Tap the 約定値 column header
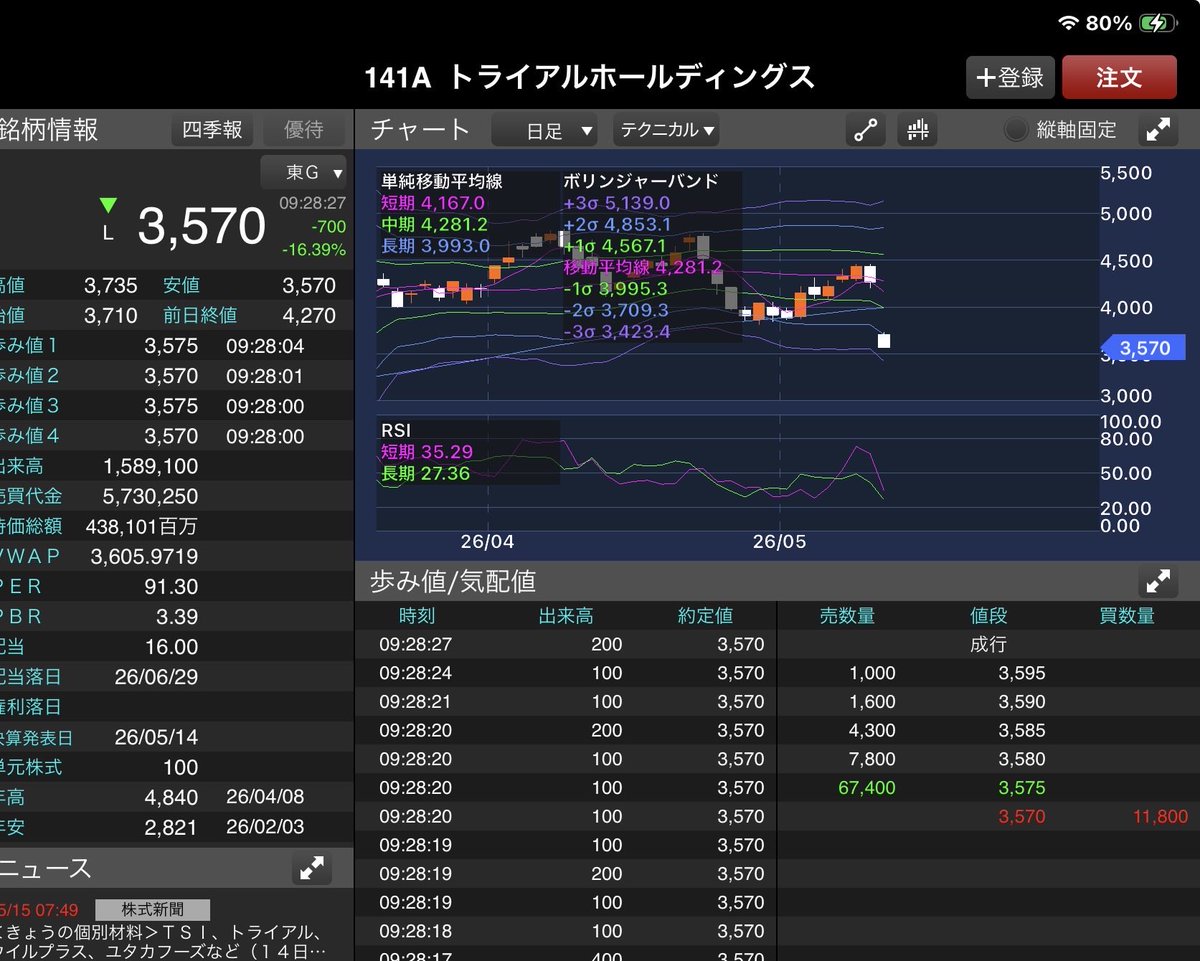This screenshot has width=1200, height=961. (705, 616)
